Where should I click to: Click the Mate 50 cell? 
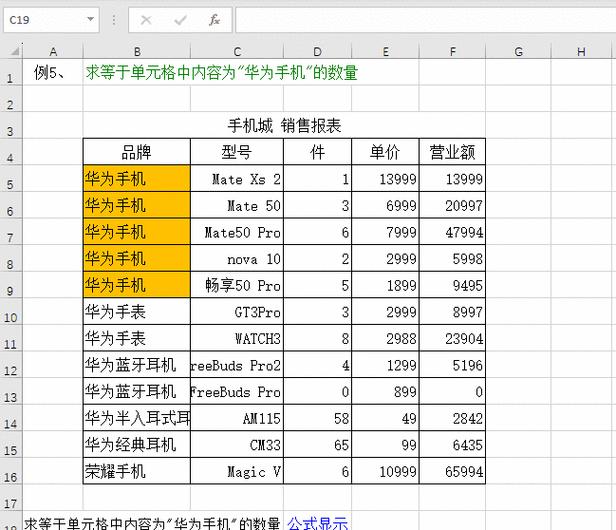tap(237, 205)
